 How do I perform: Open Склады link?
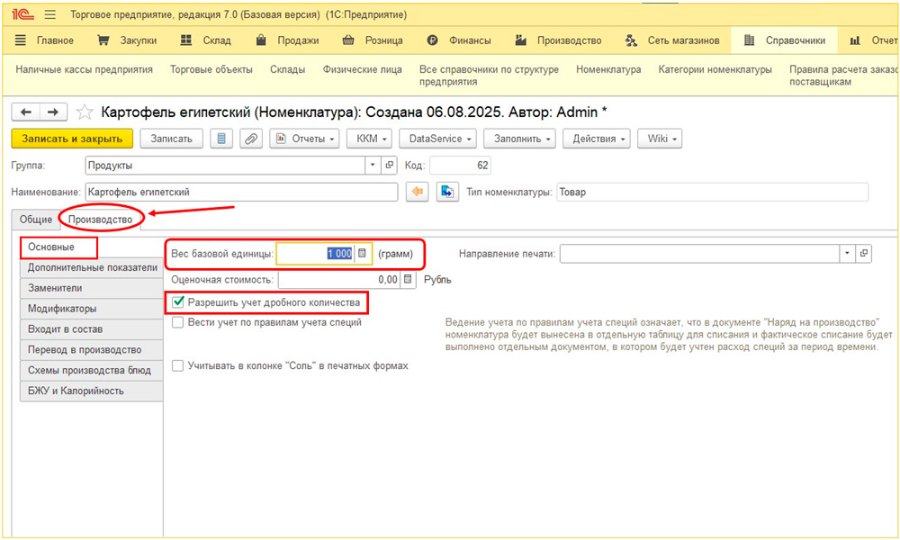[288, 69]
